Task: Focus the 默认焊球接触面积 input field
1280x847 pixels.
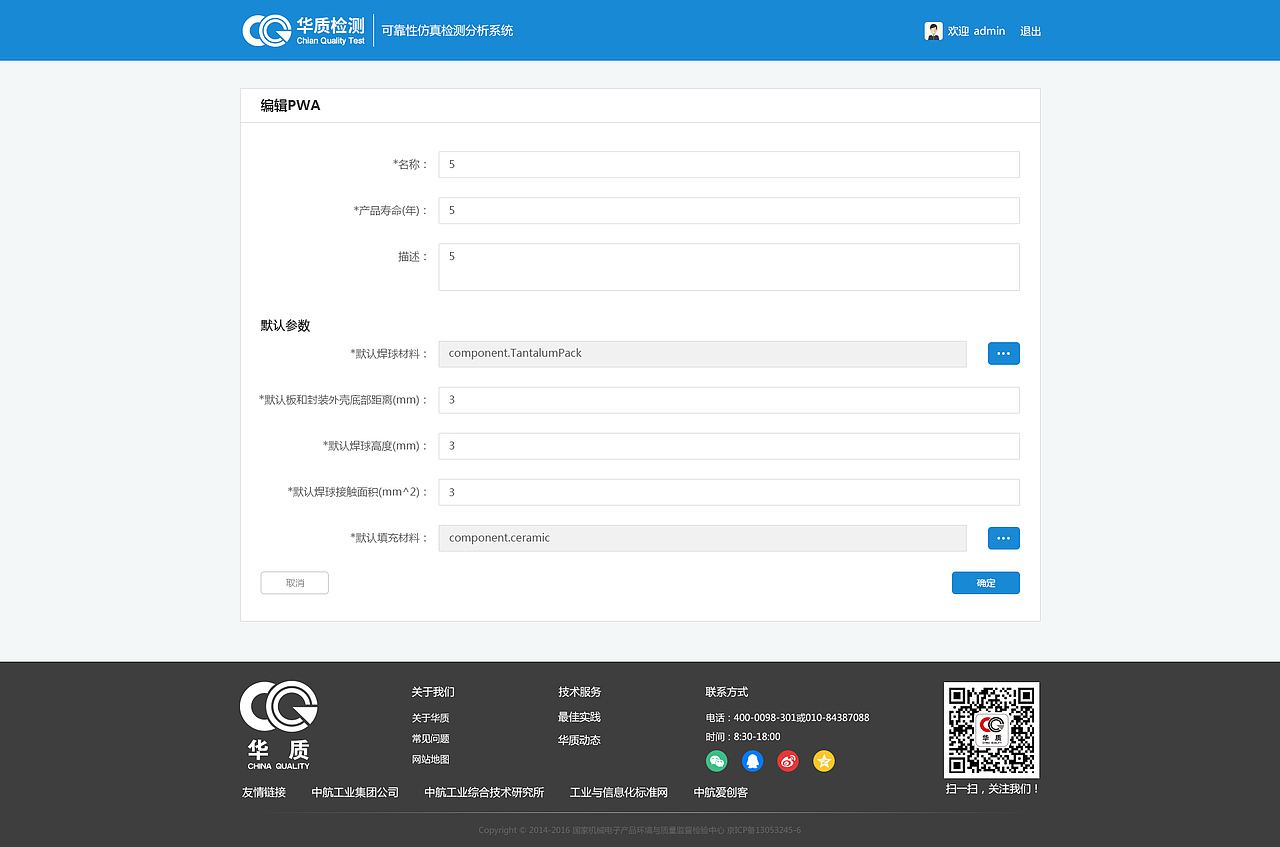Action: [729, 492]
